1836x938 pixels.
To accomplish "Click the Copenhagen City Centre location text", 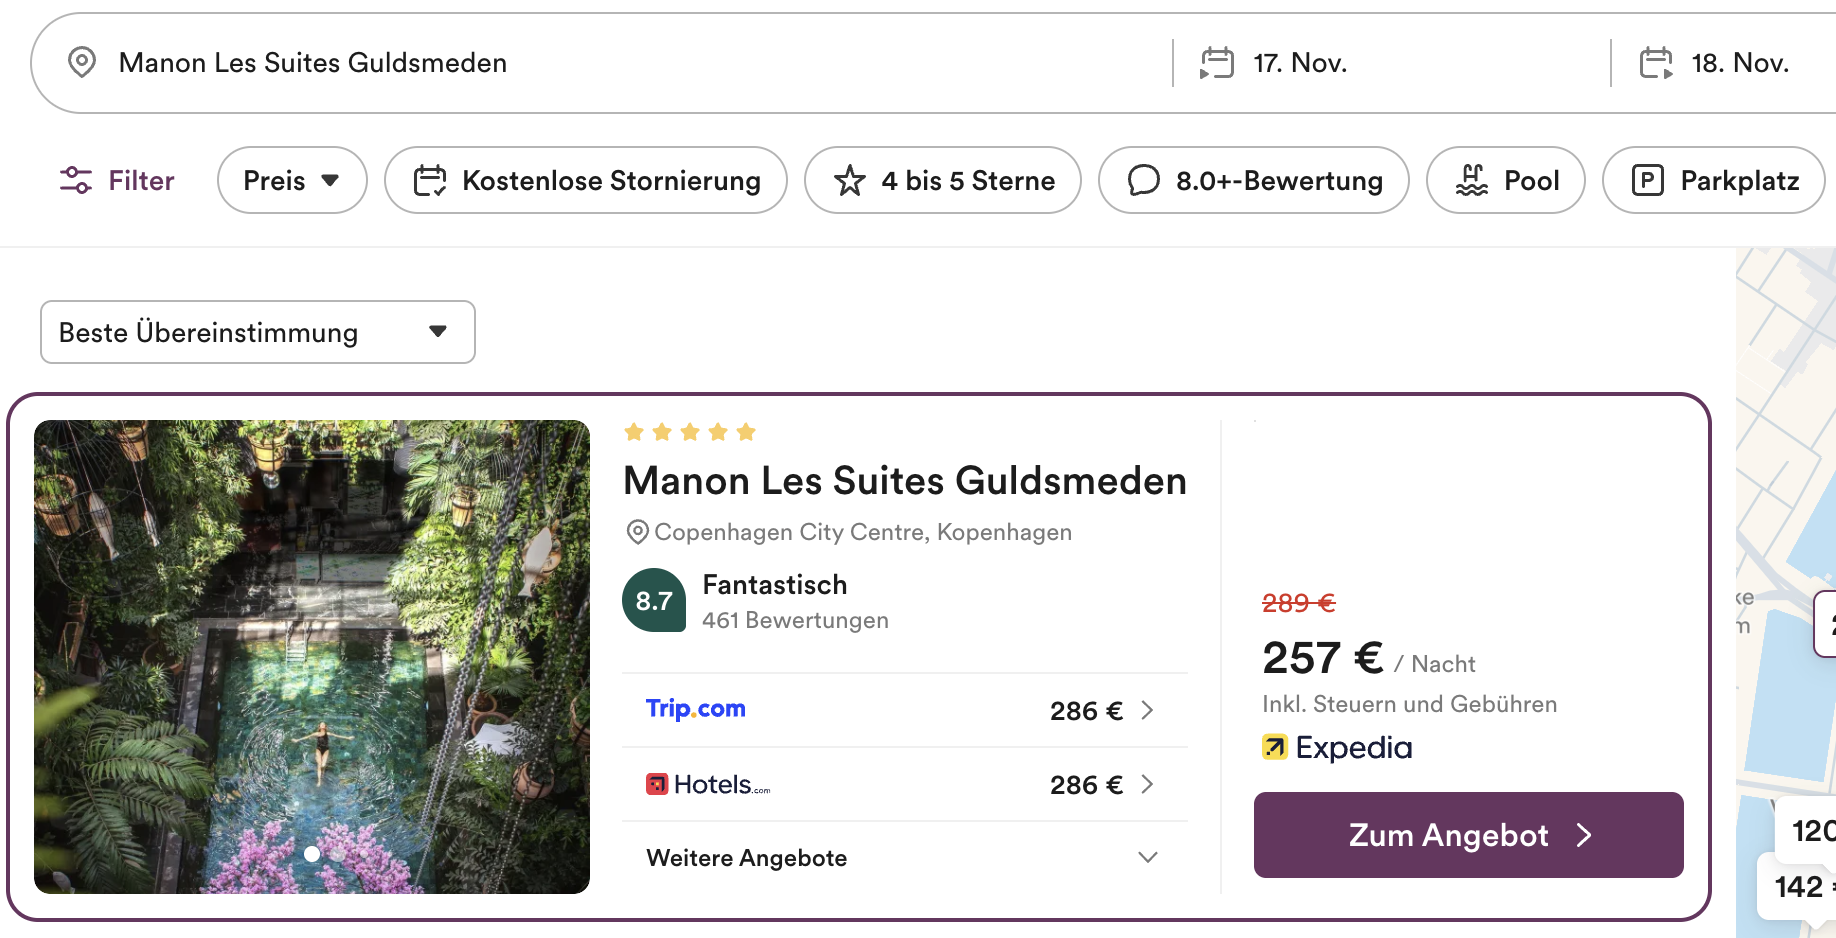I will tap(863, 532).
